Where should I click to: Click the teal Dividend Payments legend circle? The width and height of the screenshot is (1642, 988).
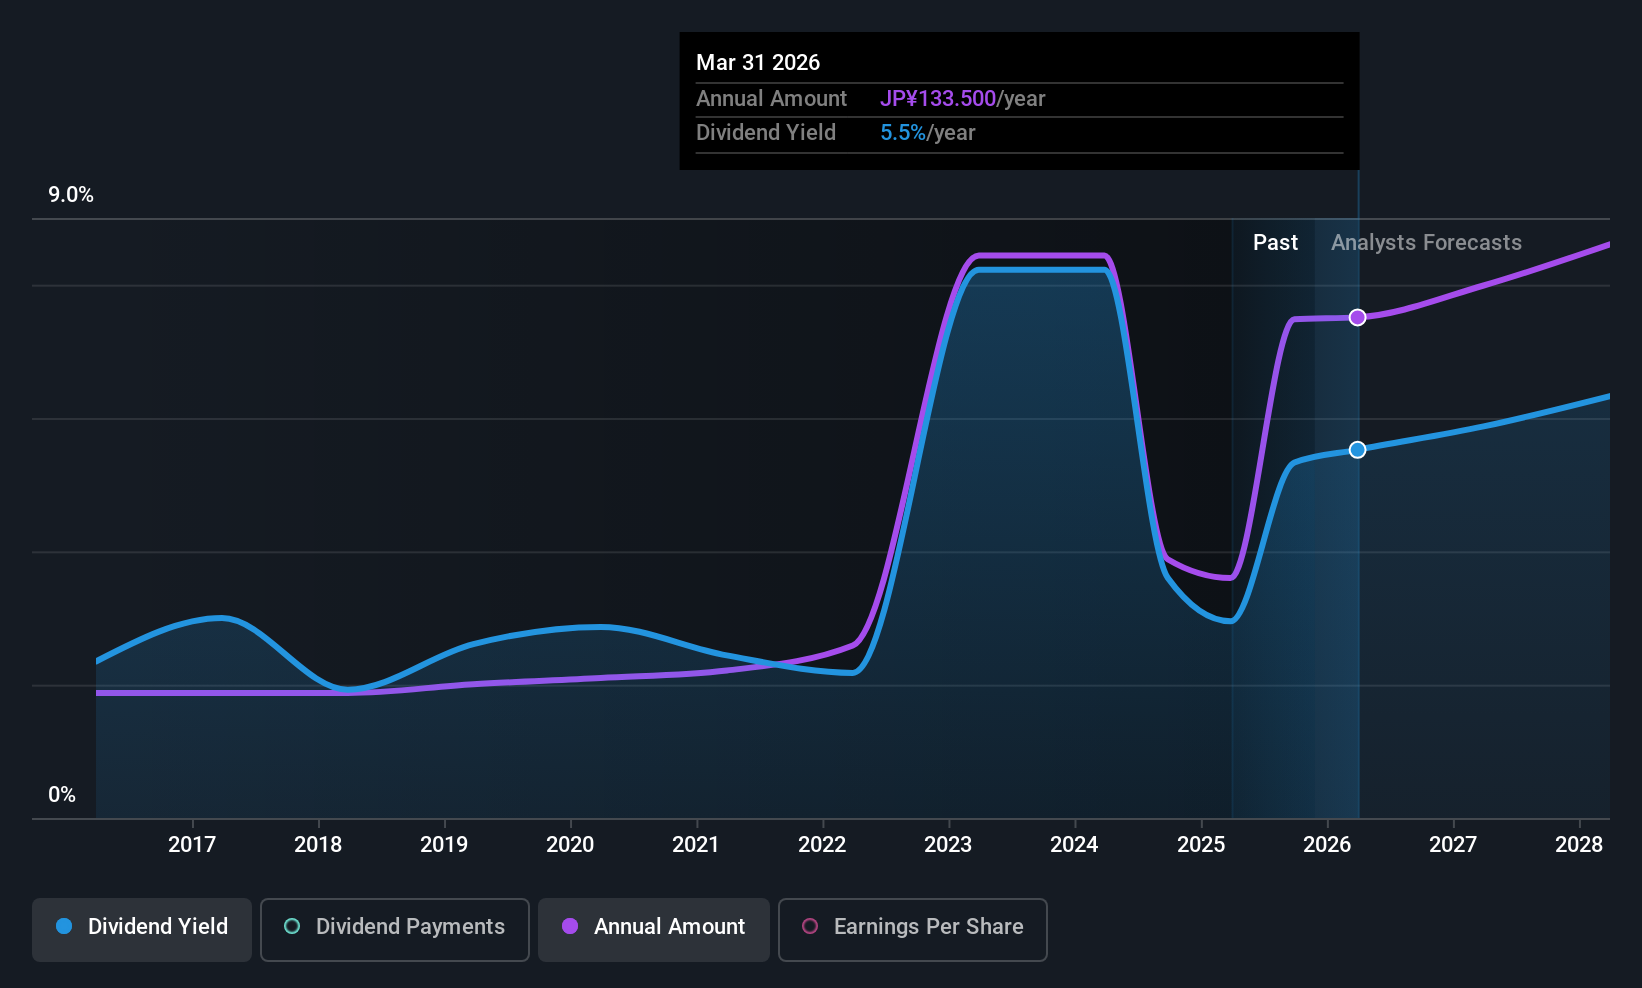coord(292,927)
